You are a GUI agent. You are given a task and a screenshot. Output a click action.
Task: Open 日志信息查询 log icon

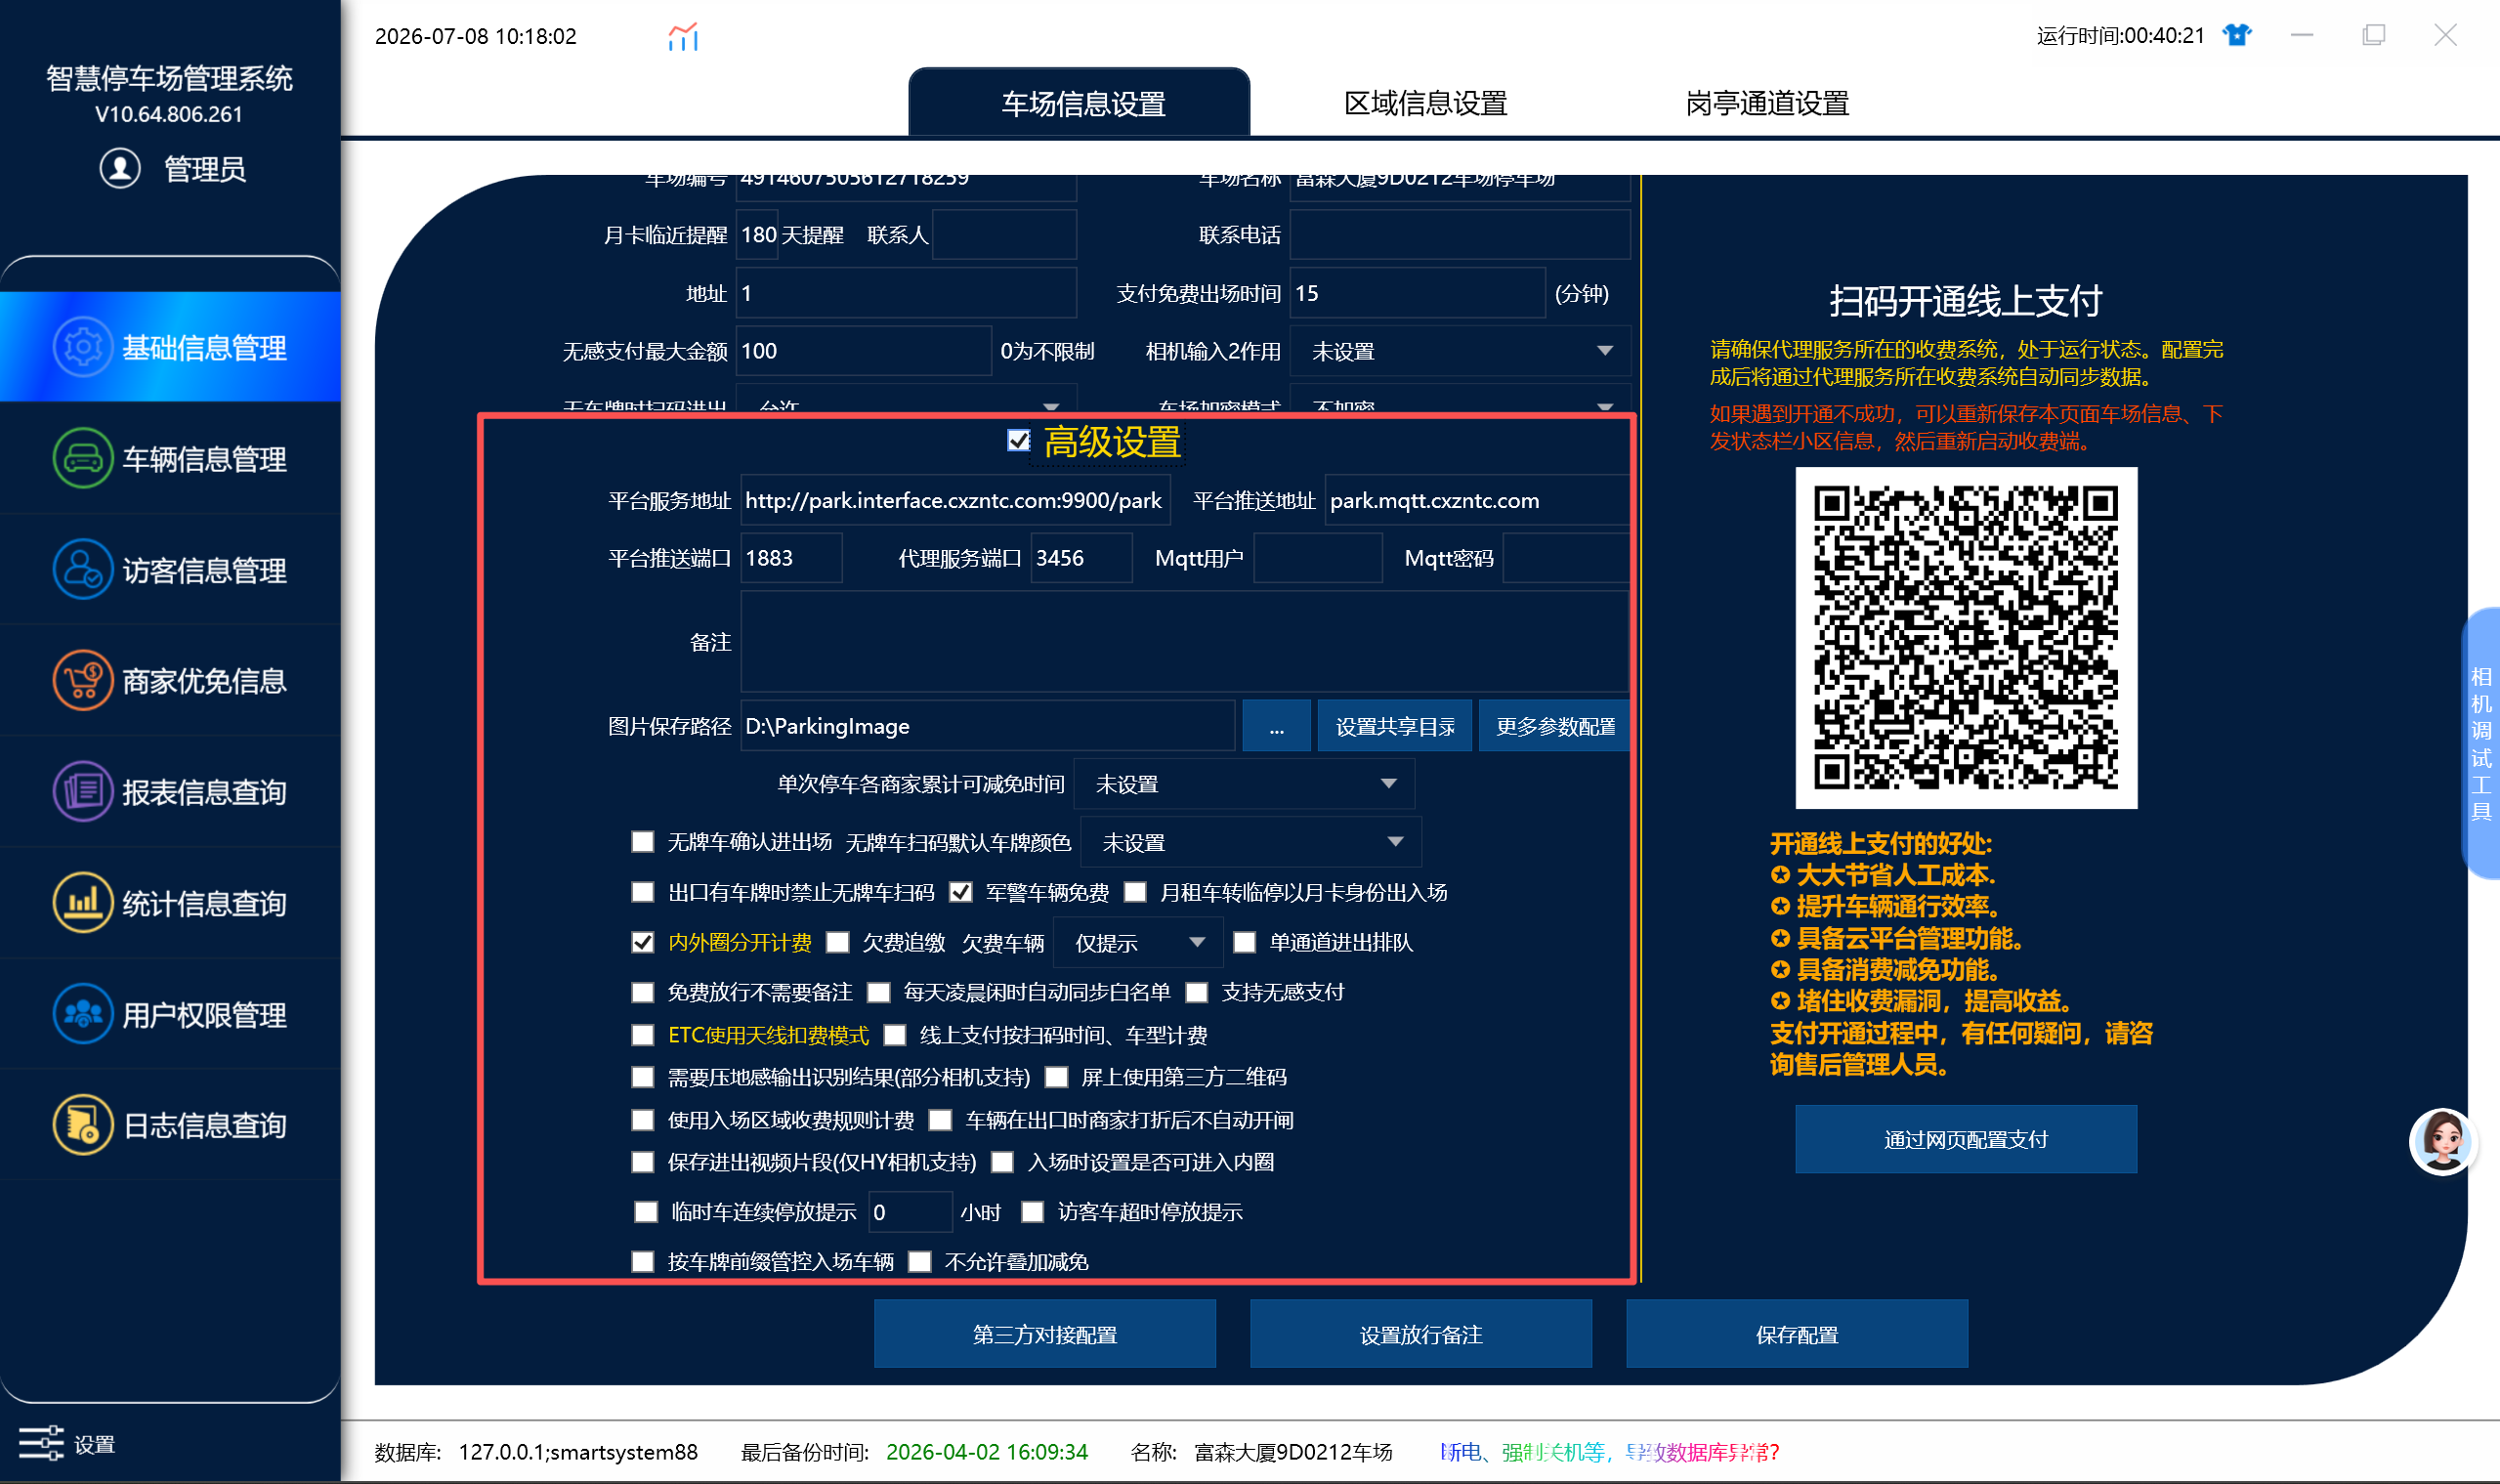pyautogui.click(x=83, y=1124)
